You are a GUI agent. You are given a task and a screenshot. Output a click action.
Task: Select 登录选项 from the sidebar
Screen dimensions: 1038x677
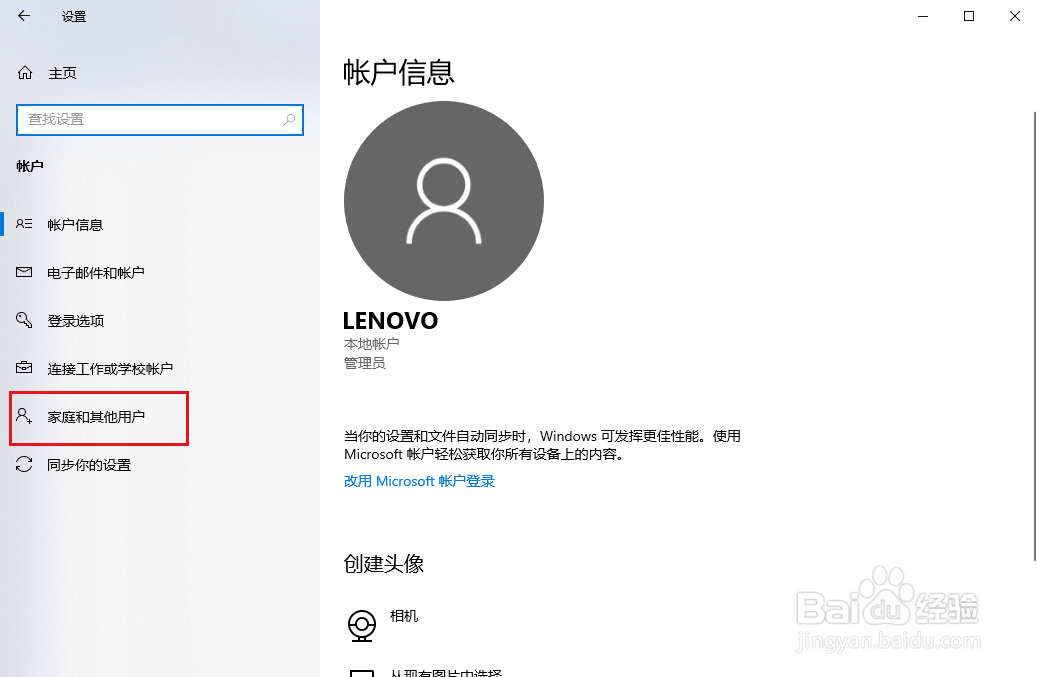pyautogui.click(x=160, y=320)
